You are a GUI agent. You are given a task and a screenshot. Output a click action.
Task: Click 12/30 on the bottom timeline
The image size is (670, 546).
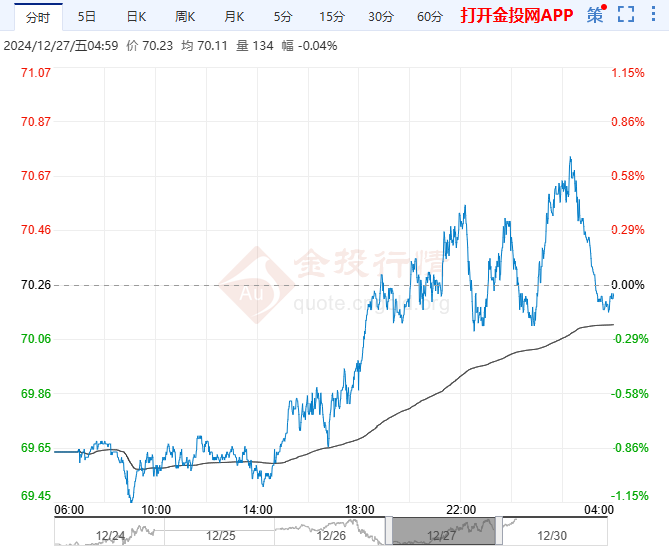(x=552, y=536)
